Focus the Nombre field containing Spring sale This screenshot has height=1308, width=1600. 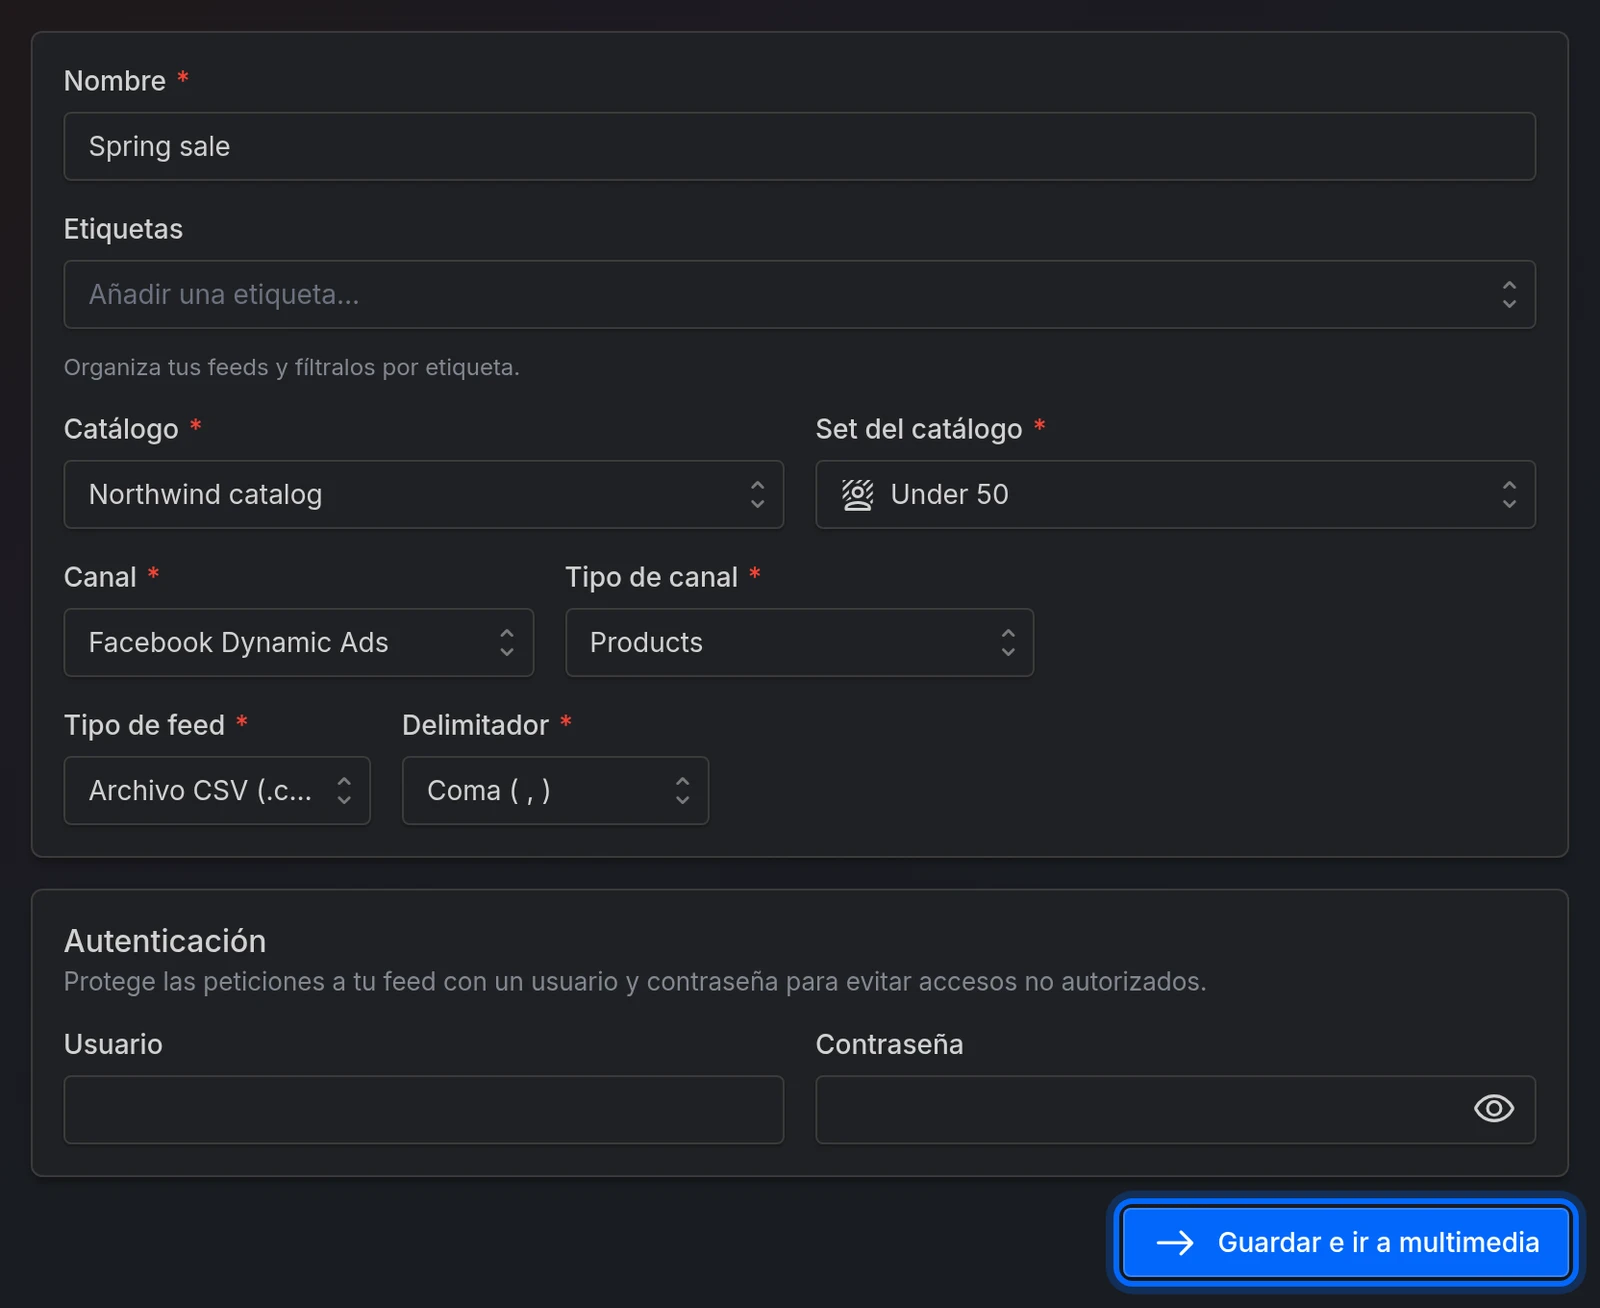pos(800,146)
